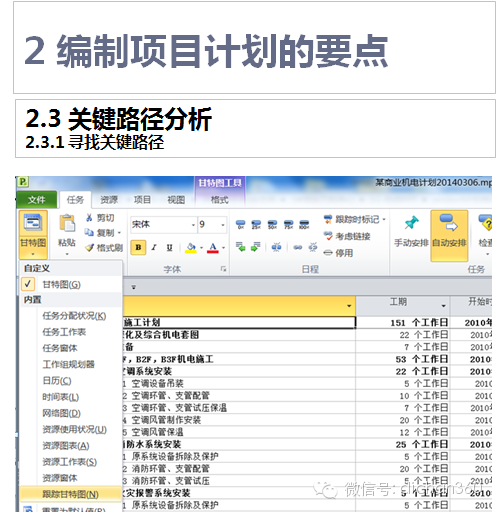Select the 空调设备吊装 task row cell
Viewport: 497px width, 513px height.
coord(239,383)
